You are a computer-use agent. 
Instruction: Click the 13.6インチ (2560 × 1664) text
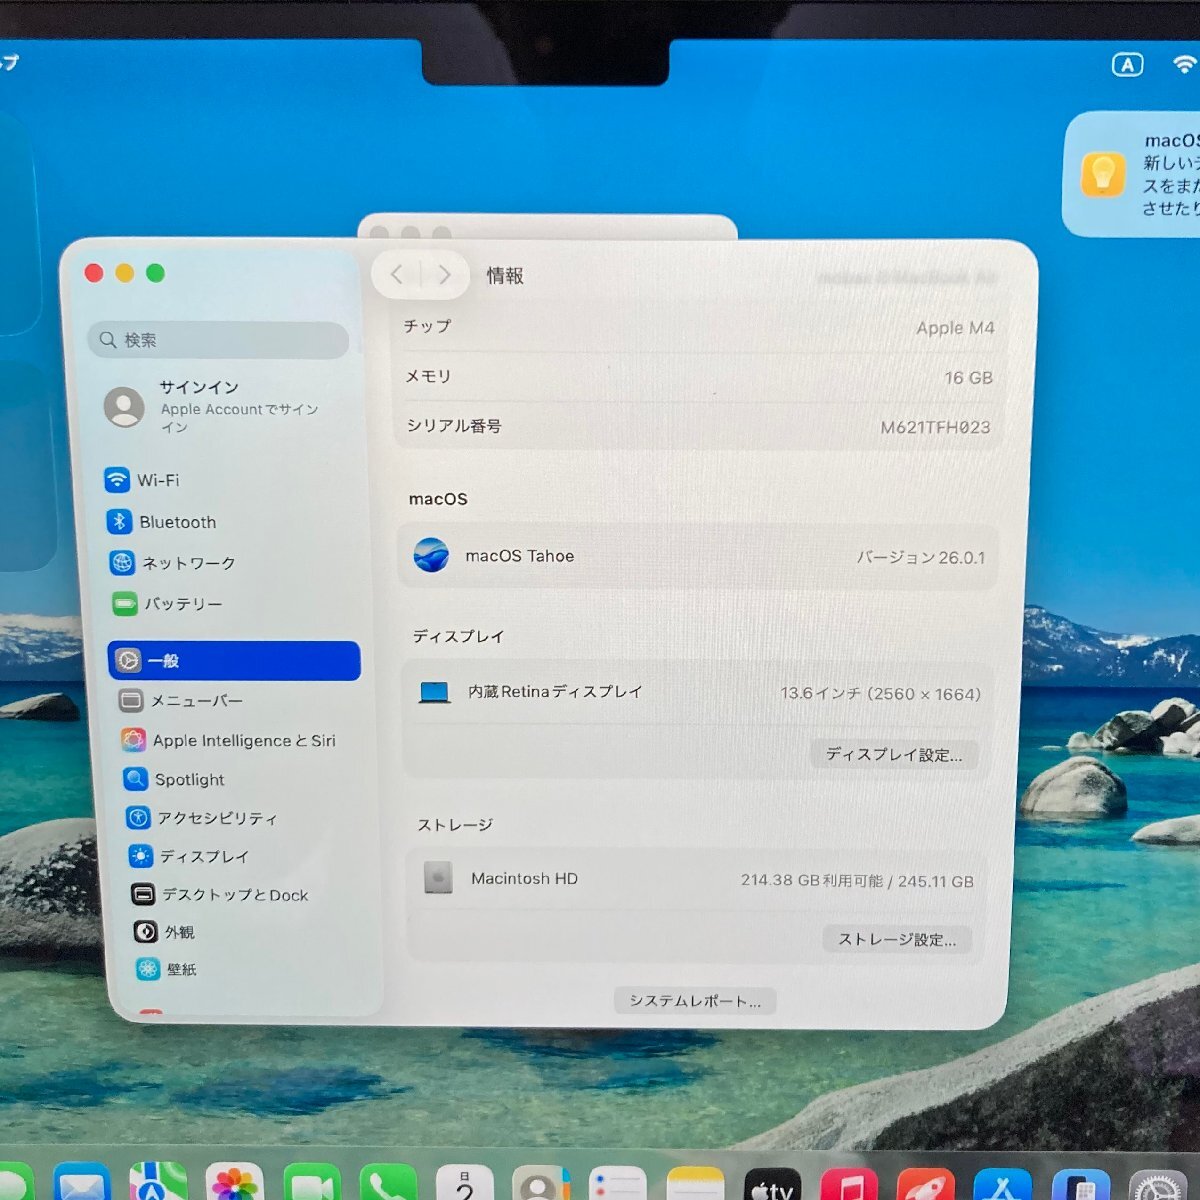pos(880,693)
